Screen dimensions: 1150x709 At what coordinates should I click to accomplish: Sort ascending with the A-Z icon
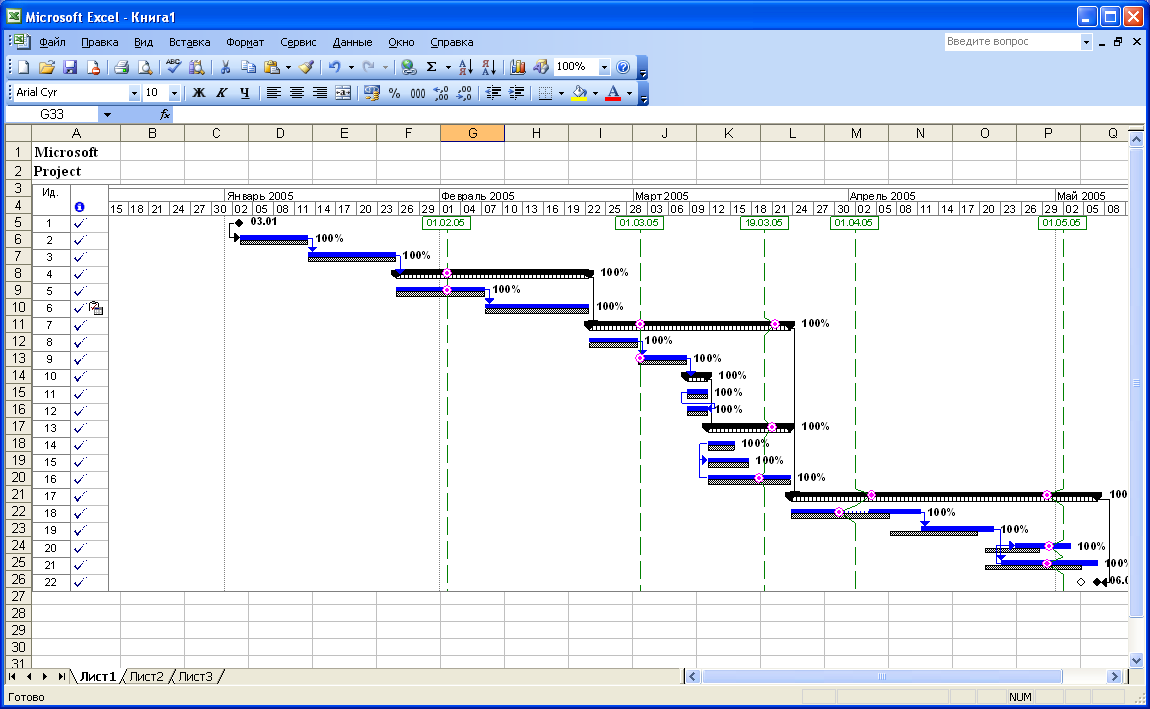466,67
